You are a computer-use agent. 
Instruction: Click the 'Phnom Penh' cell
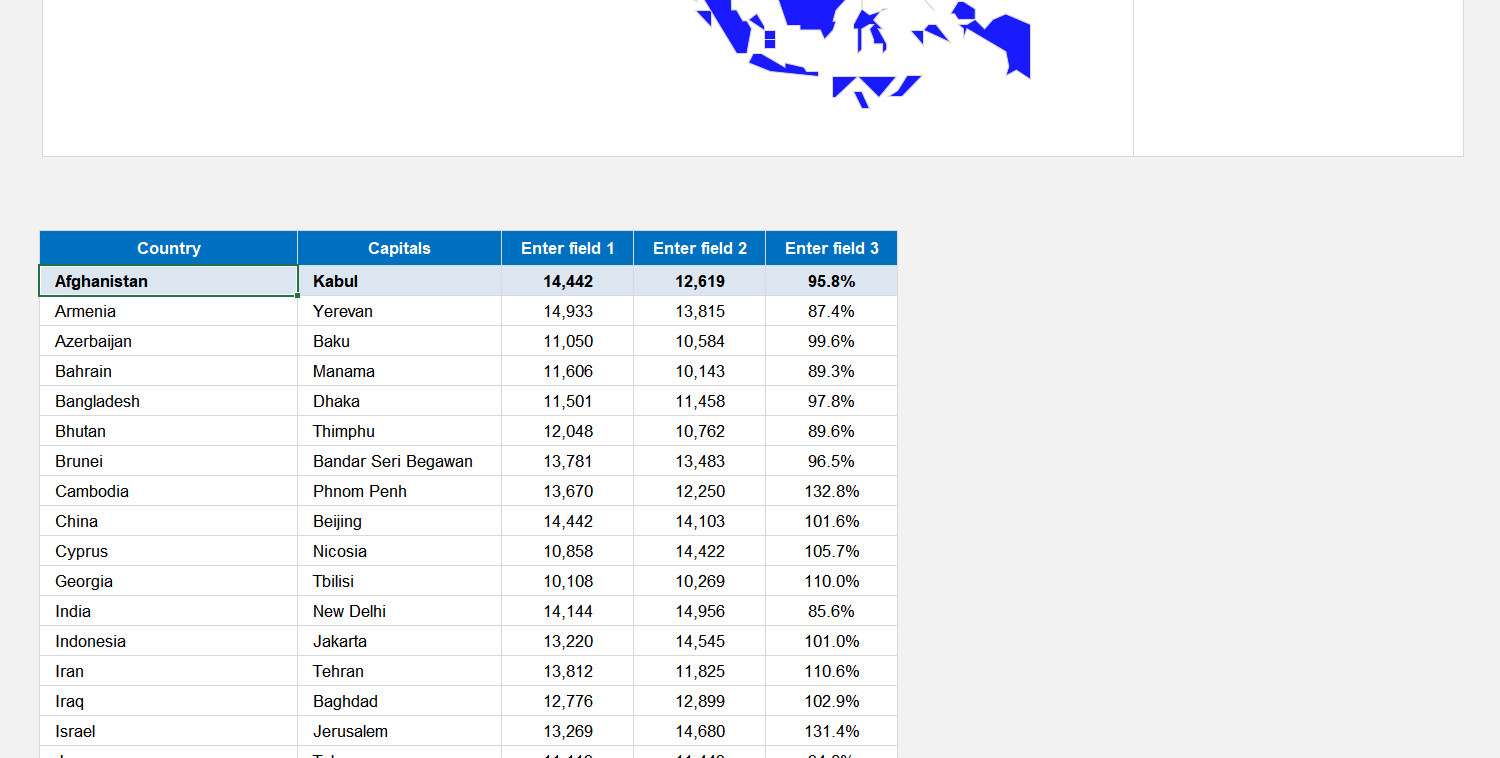click(399, 491)
